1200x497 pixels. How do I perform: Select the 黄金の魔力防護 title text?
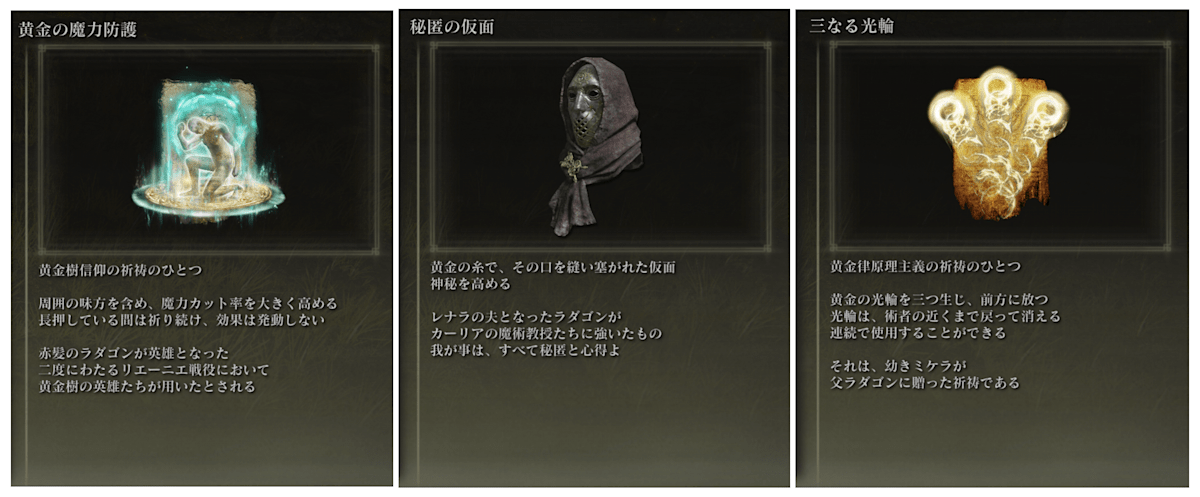tap(78, 29)
